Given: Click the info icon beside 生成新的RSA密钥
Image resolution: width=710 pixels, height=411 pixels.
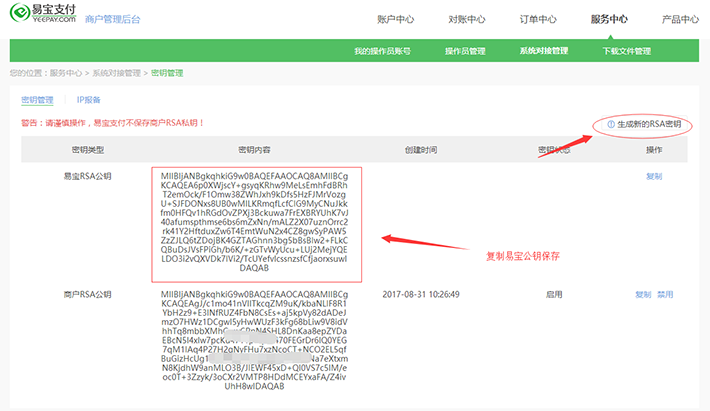Looking at the screenshot, I should click(610, 124).
